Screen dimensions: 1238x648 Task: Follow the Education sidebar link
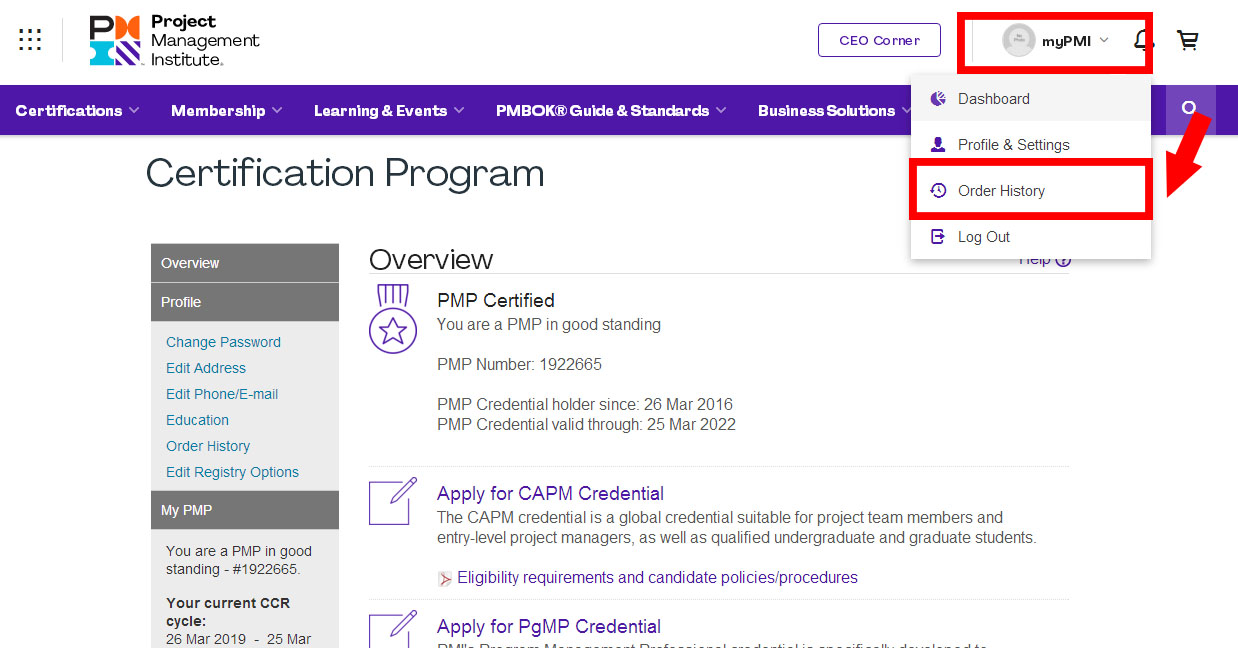(197, 420)
